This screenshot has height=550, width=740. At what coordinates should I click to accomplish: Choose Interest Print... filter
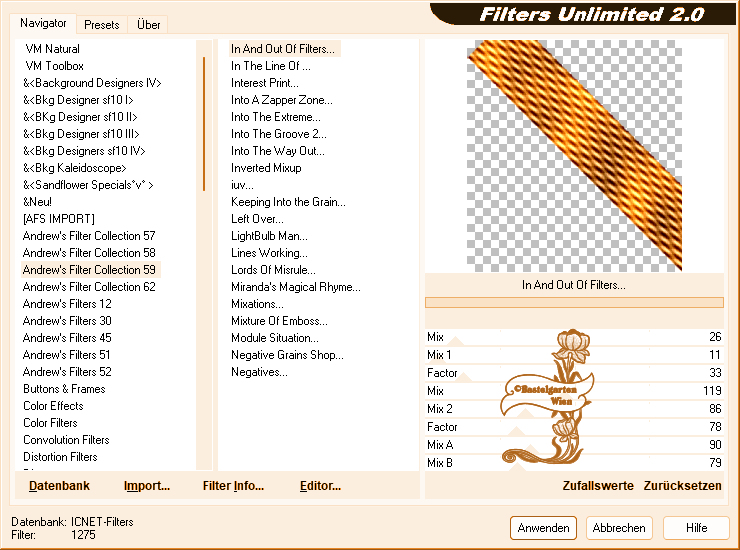coord(265,83)
